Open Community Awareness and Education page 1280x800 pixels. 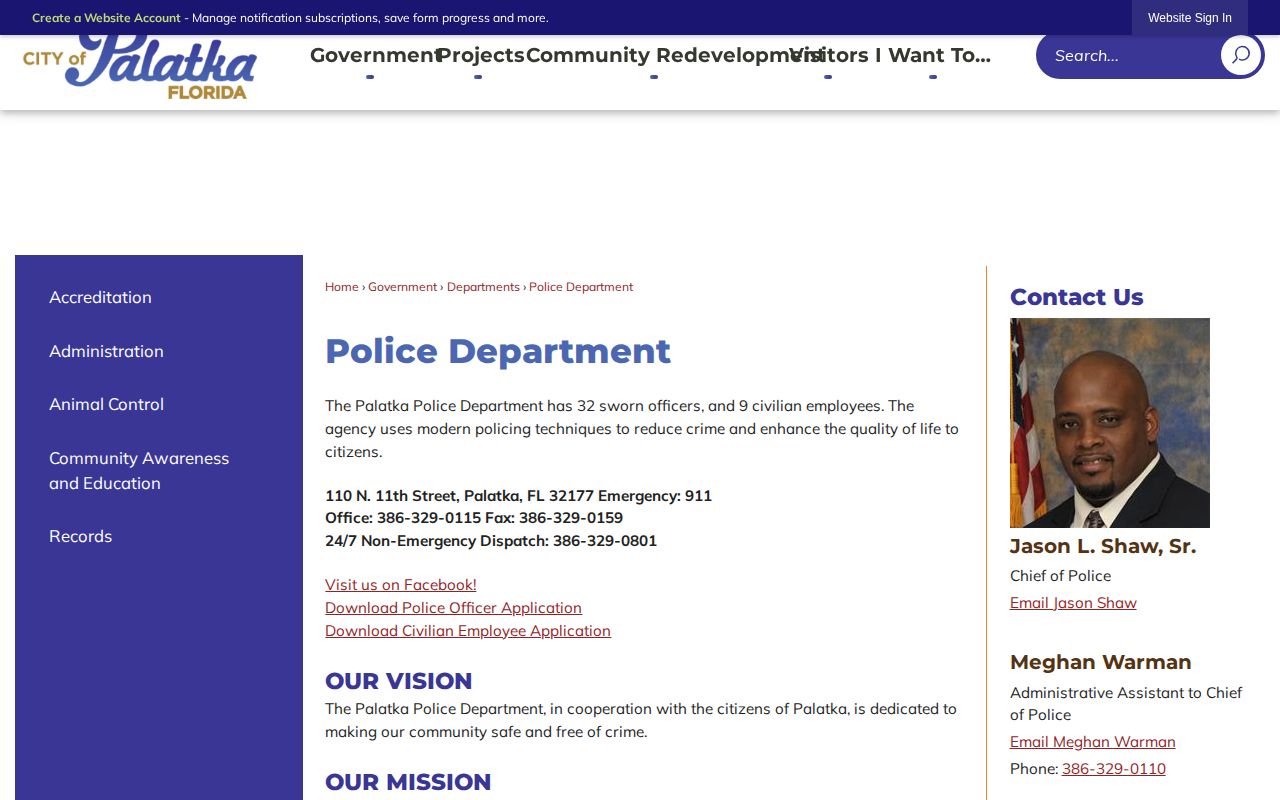(139, 470)
